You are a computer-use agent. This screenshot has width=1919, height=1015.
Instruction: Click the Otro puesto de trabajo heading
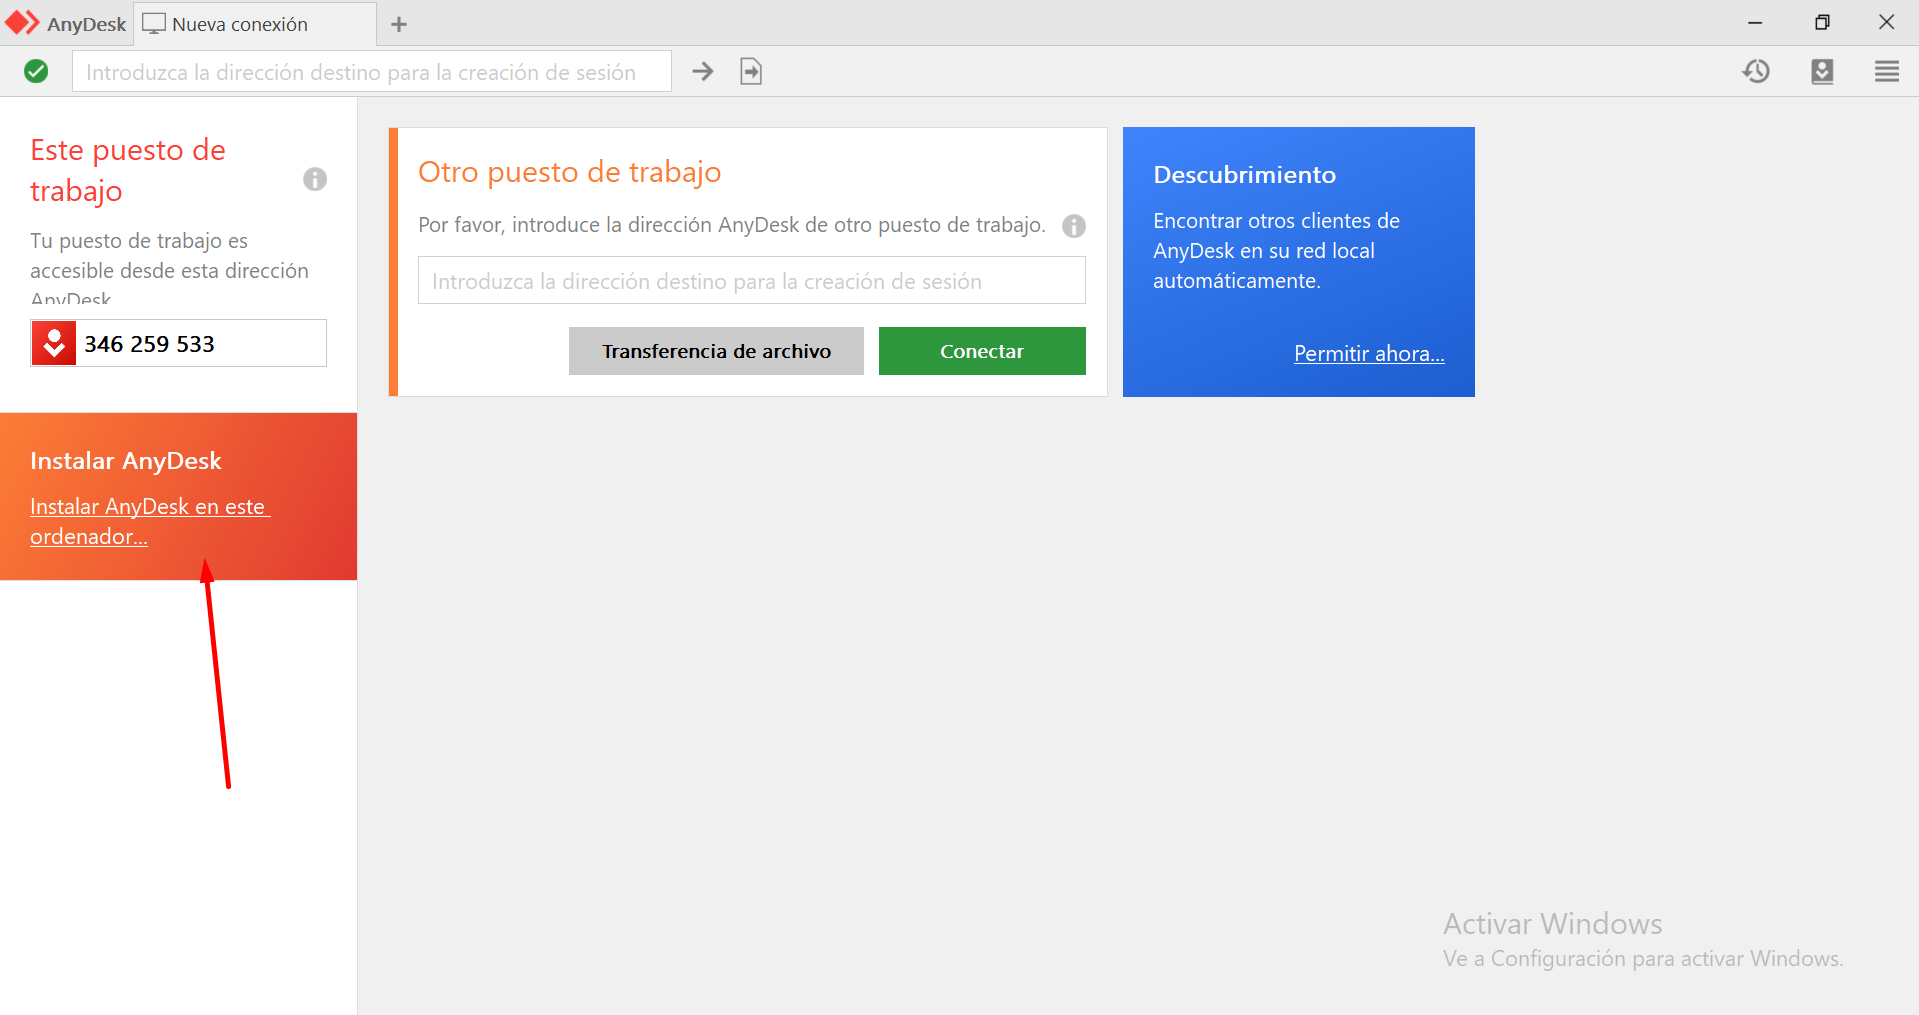(569, 172)
